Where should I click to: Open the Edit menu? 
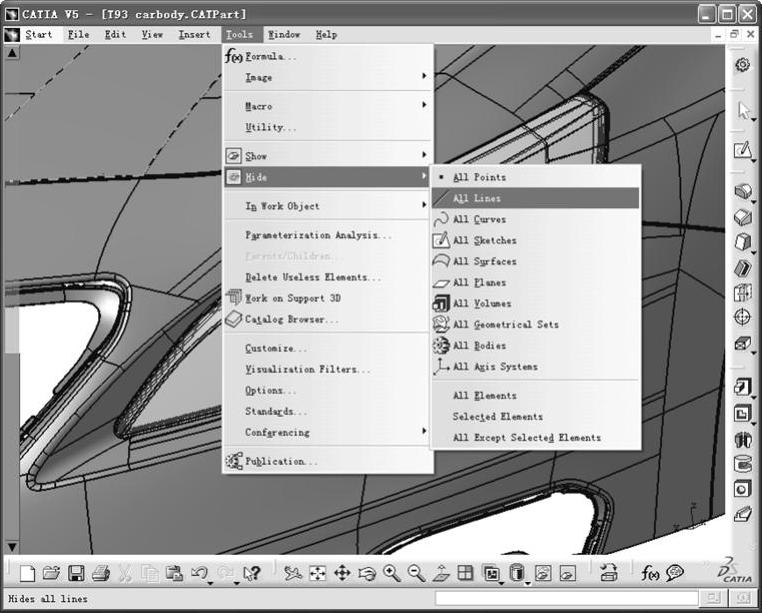click(115, 35)
